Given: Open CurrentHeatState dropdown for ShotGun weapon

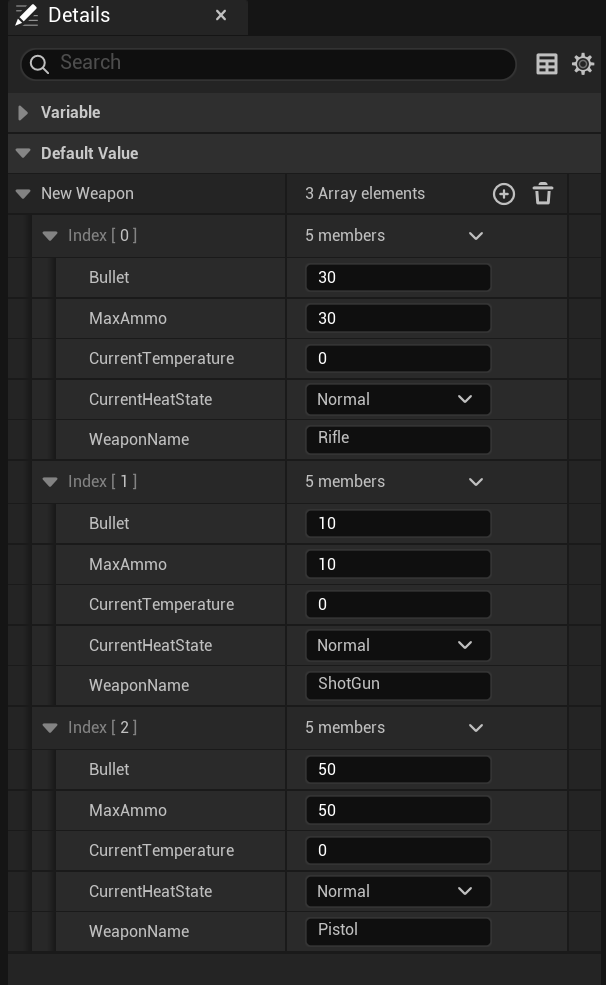Looking at the screenshot, I should pos(397,645).
